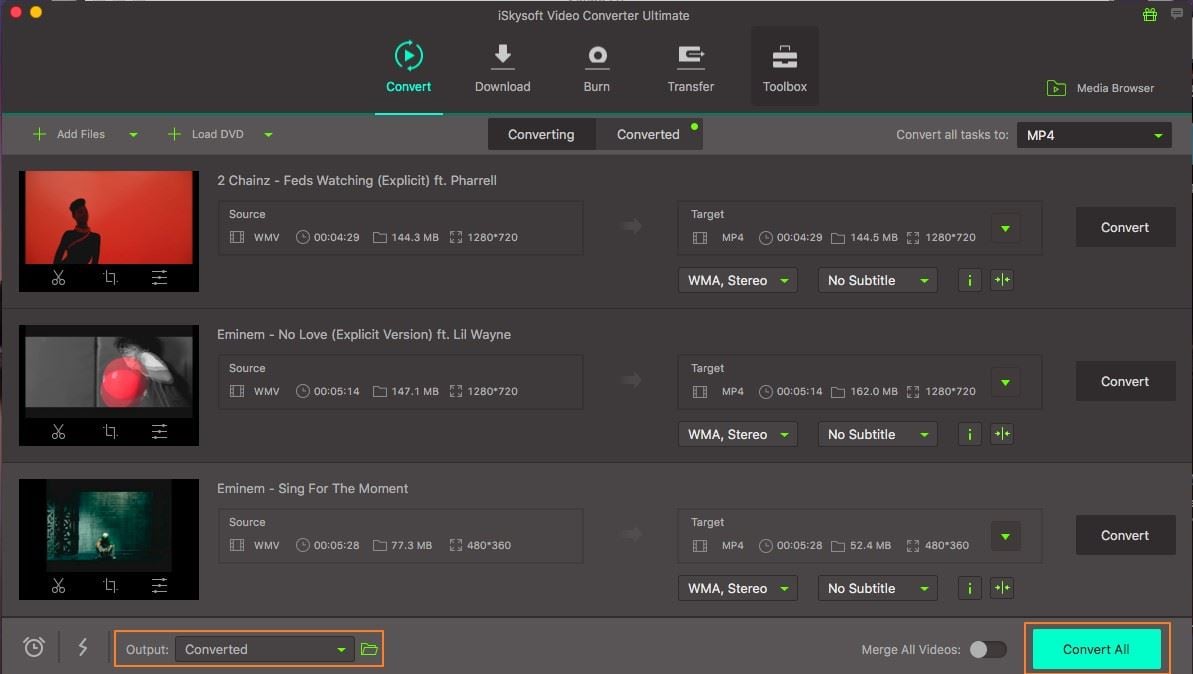Screen dimensions: 1193x674
Task: Toggle high speed conversion lightning icon
Action: pyautogui.click(x=82, y=647)
